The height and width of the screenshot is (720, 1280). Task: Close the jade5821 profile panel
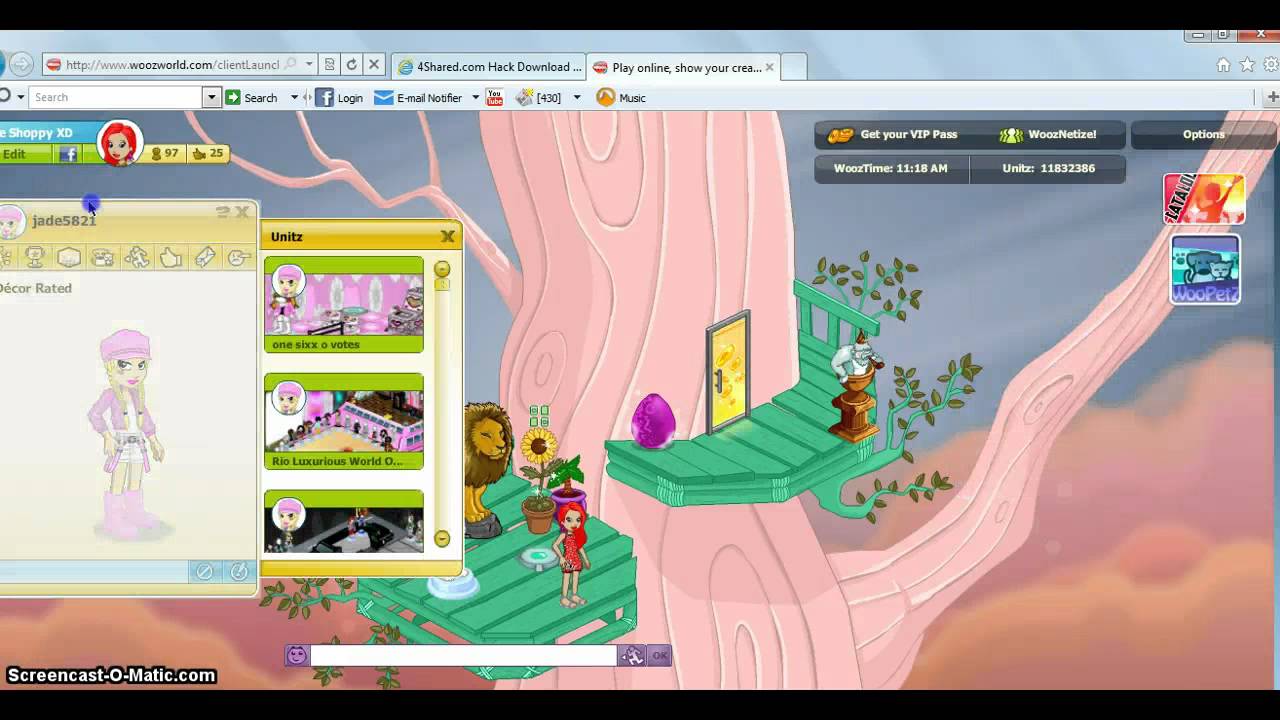click(242, 212)
